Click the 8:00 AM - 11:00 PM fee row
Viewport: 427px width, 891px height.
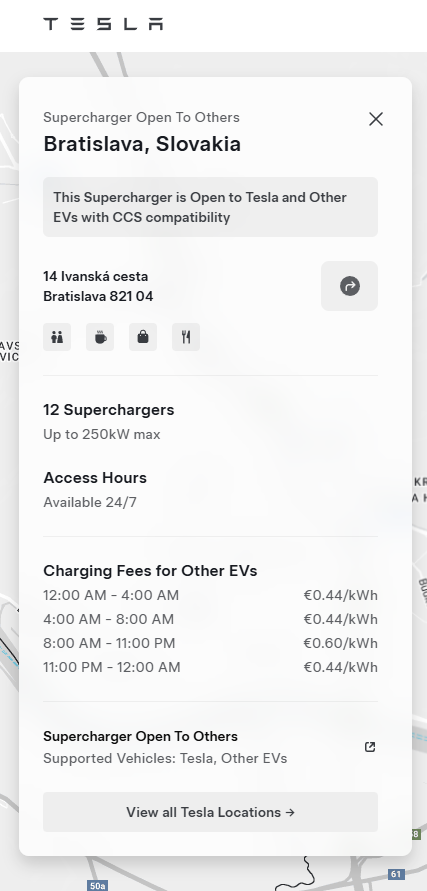(210, 643)
